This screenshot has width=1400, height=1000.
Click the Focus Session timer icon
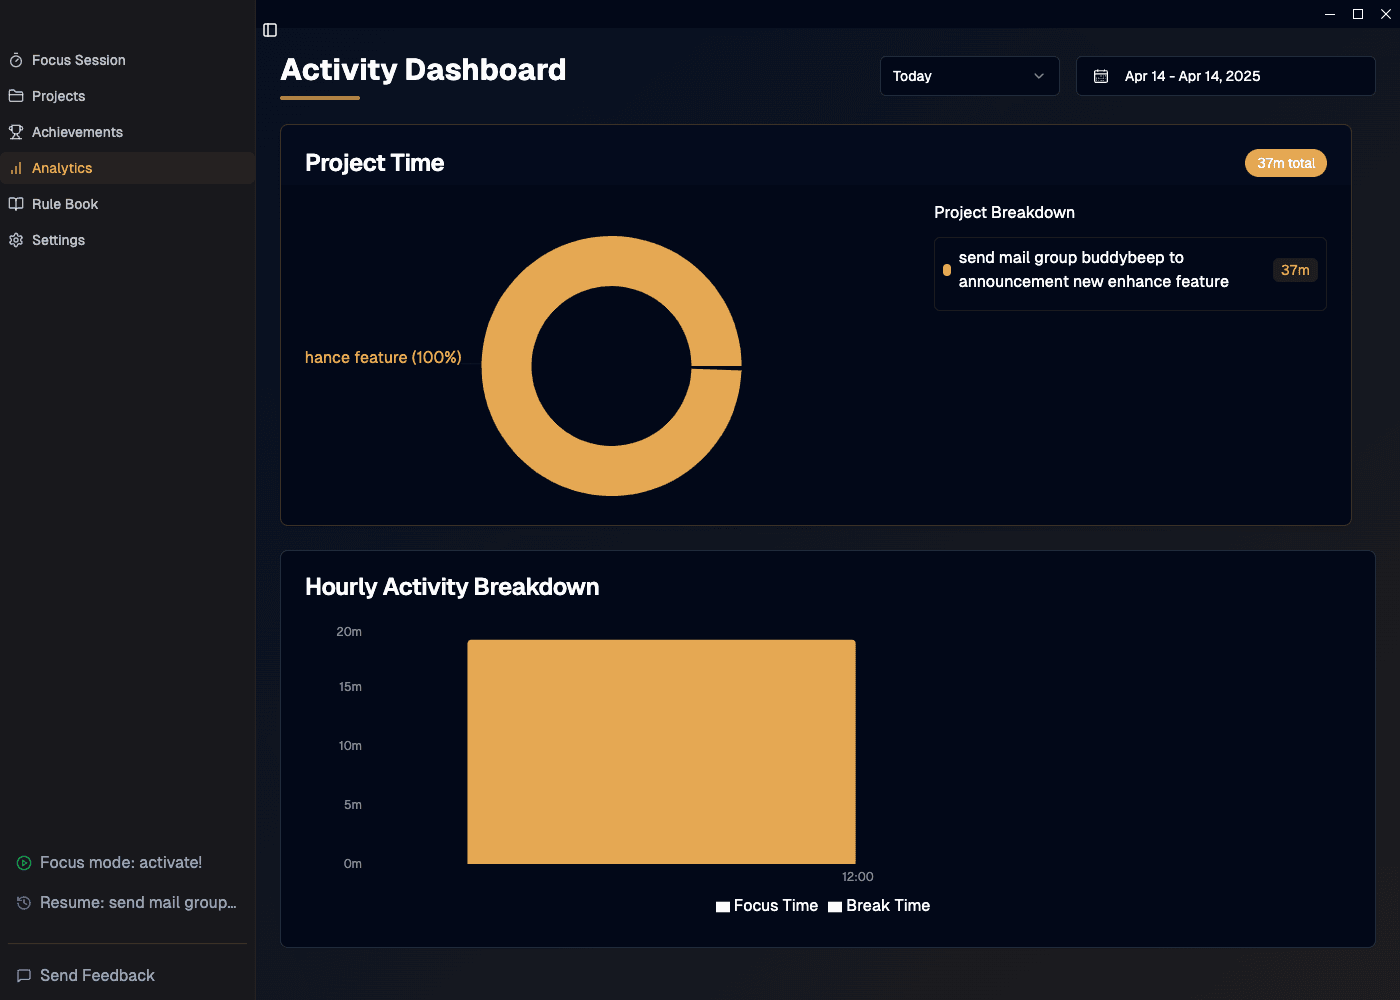[x=16, y=60]
